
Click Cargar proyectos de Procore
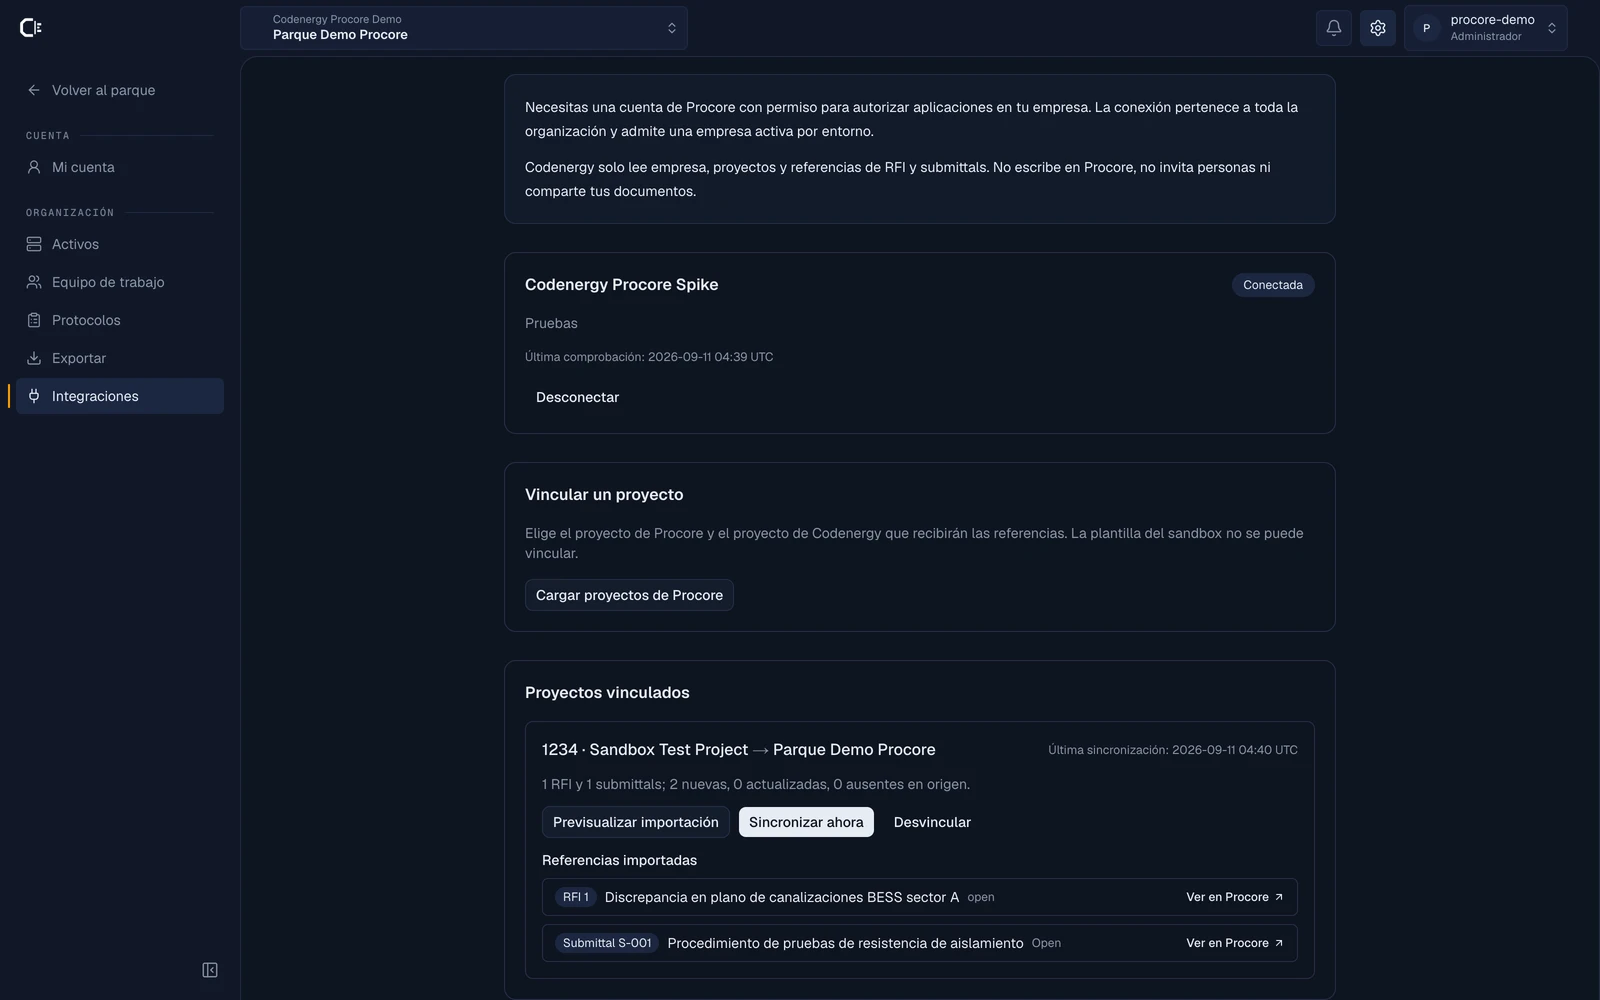(629, 595)
